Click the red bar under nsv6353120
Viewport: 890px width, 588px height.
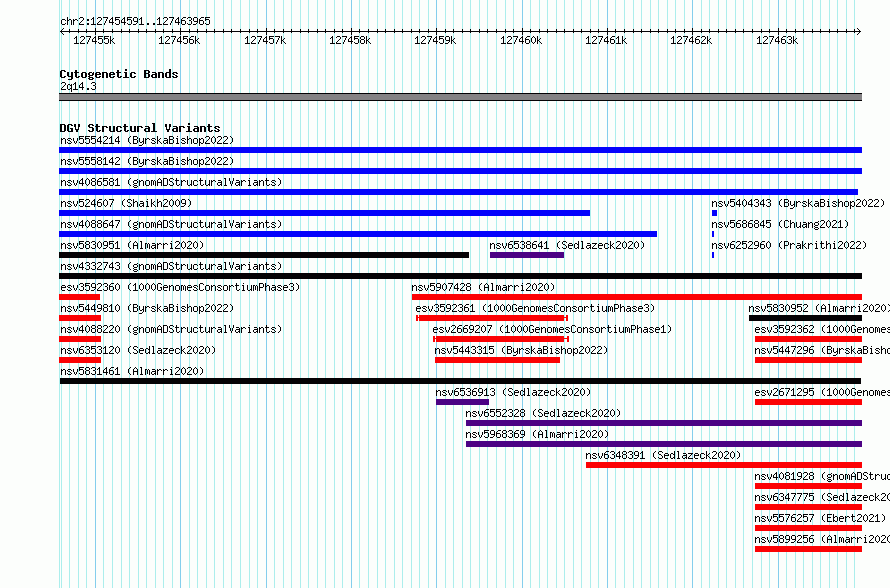(80, 360)
